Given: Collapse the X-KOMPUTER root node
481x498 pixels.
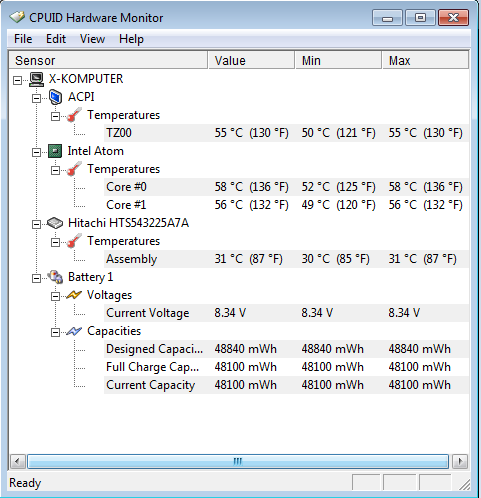Looking at the screenshot, I should [x=17, y=80].
